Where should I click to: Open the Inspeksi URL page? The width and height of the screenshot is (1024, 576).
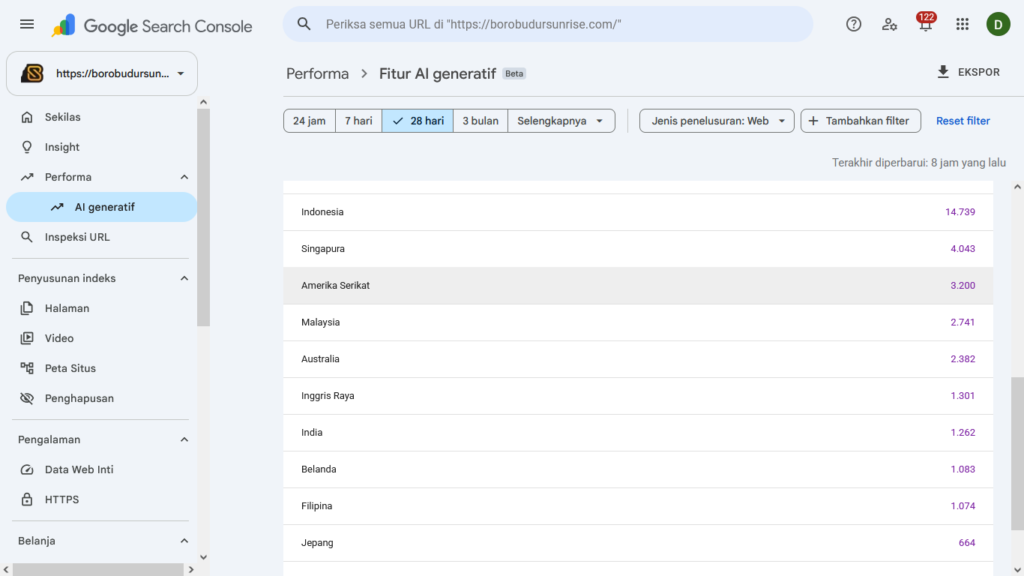(x=77, y=237)
